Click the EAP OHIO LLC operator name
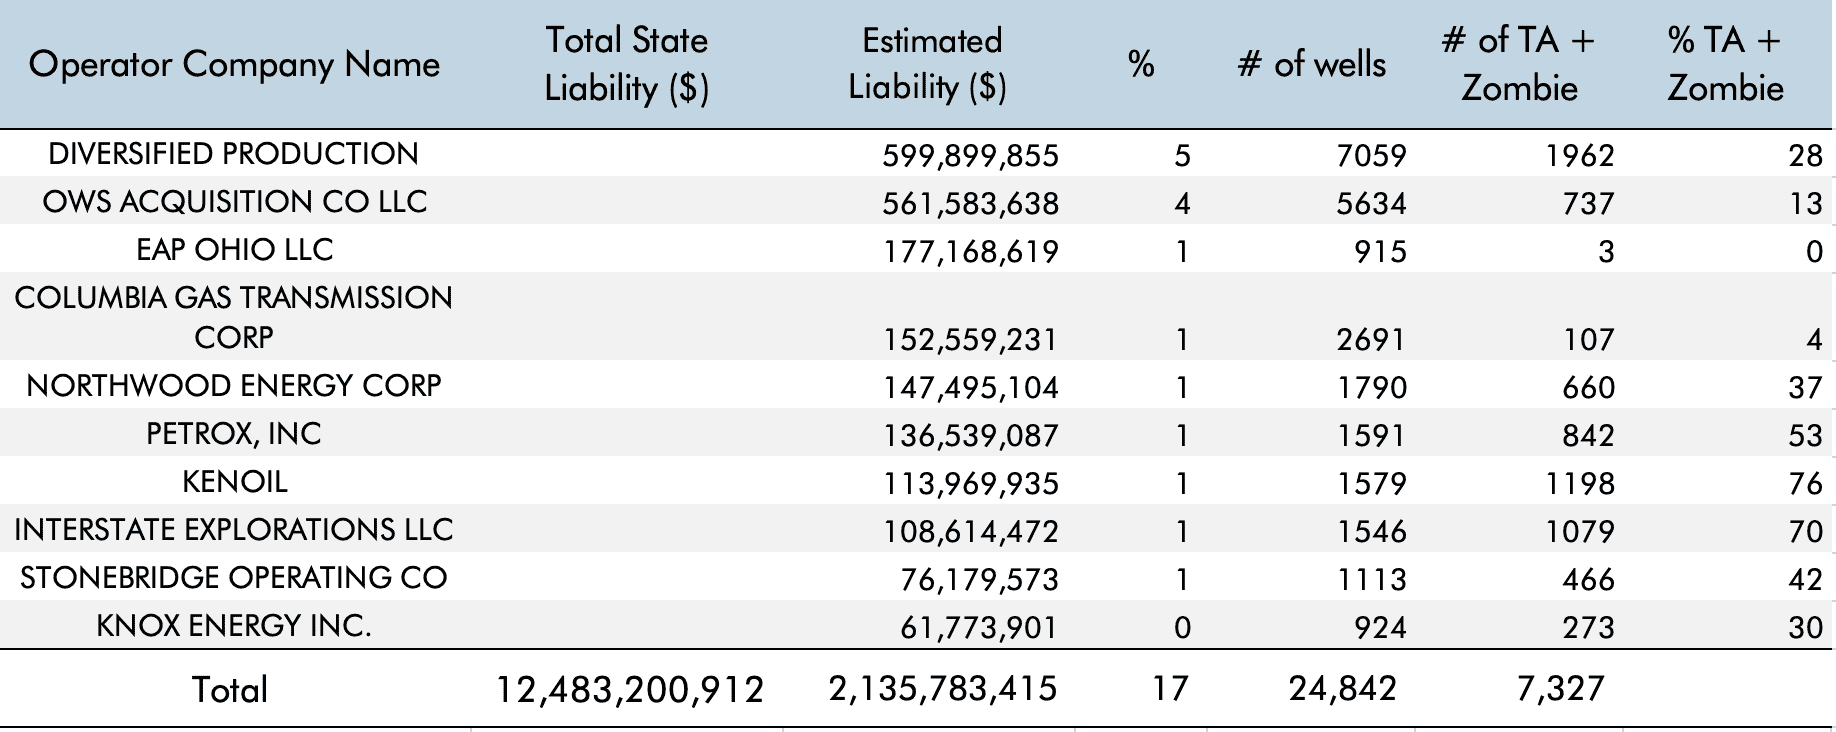 (x=234, y=250)
